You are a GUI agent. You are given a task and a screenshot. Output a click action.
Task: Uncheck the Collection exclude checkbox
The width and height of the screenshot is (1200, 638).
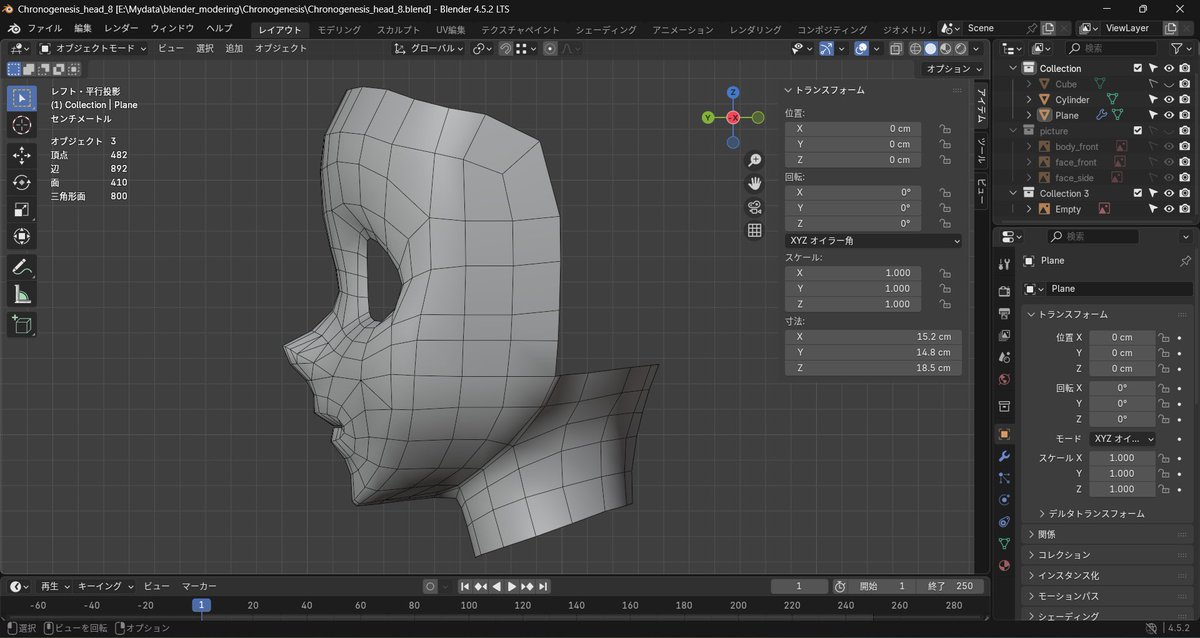click(x=1137, y=68)
